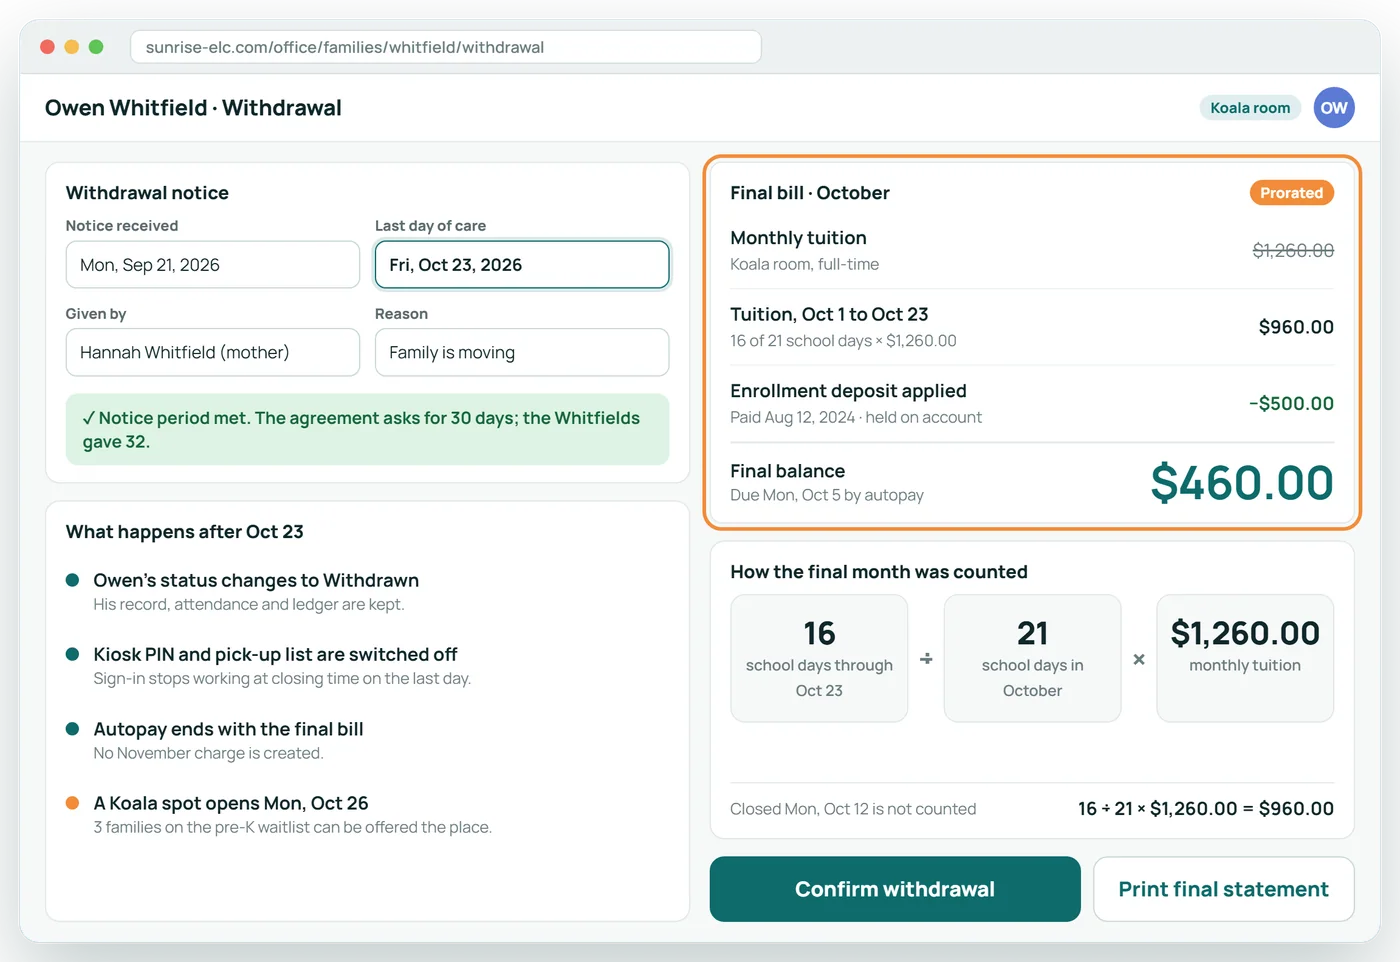Click 'Enrollment deposit applied' line
Screen dimensions: 1400x962
[x=848, y=391]
